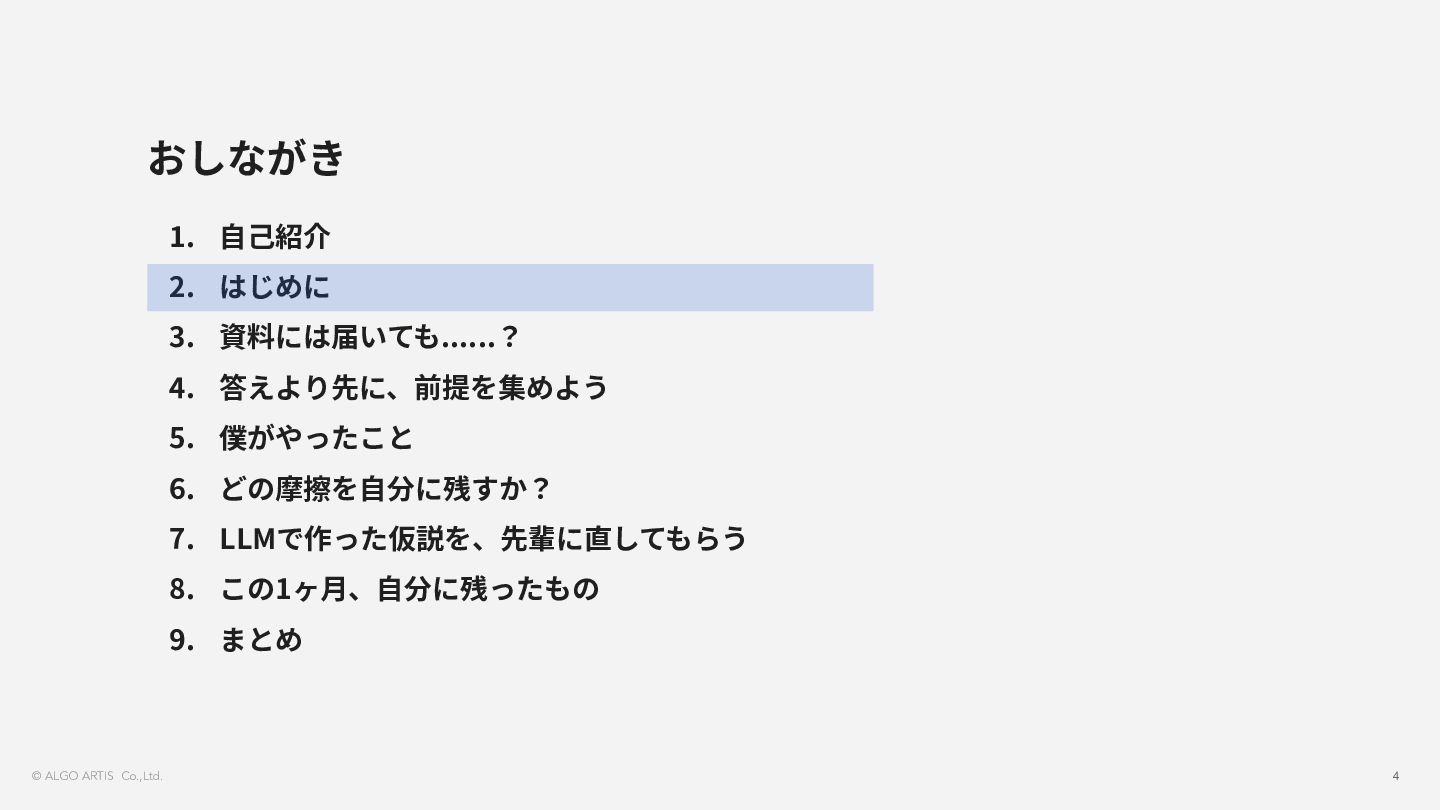Click the slide page number 4
The height and width of the screenshot is (810, 1440).
click(x=1396, y=776)
